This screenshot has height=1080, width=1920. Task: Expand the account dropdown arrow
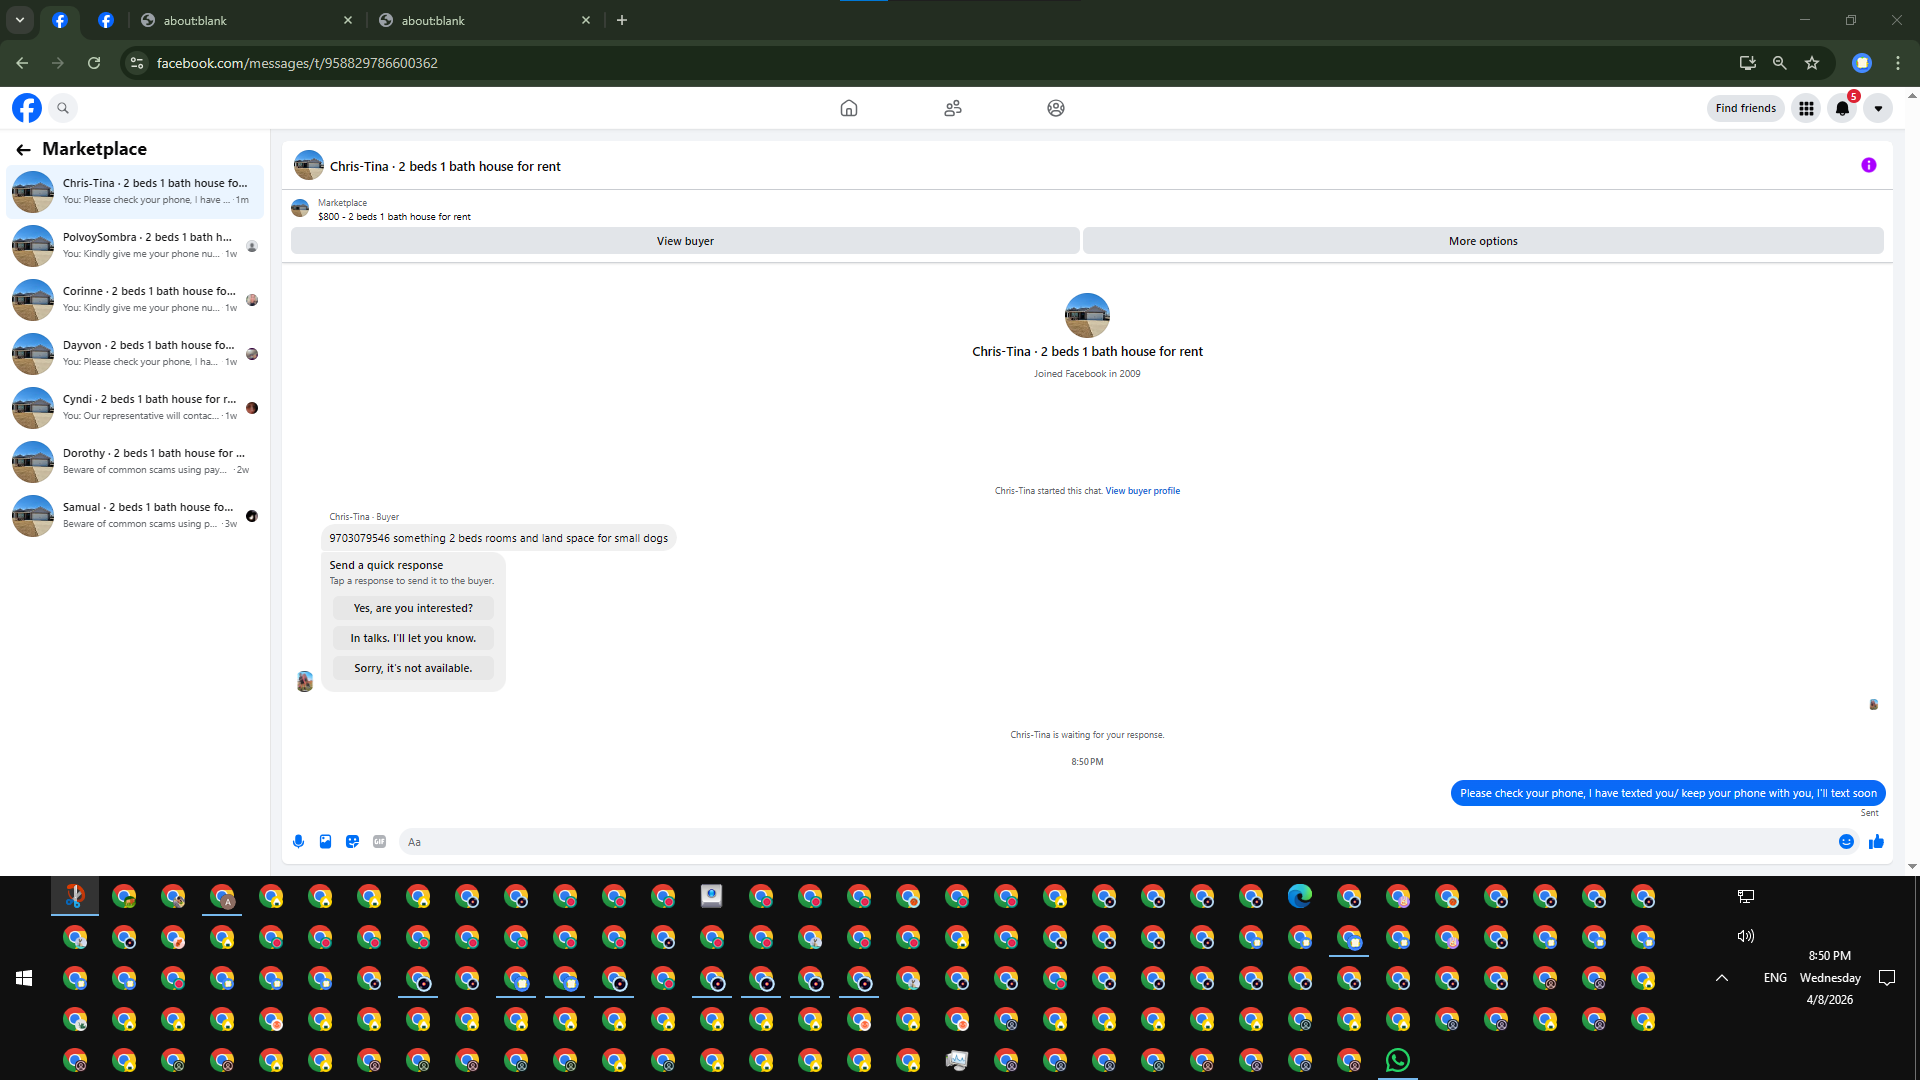[x=1878, y=109]
